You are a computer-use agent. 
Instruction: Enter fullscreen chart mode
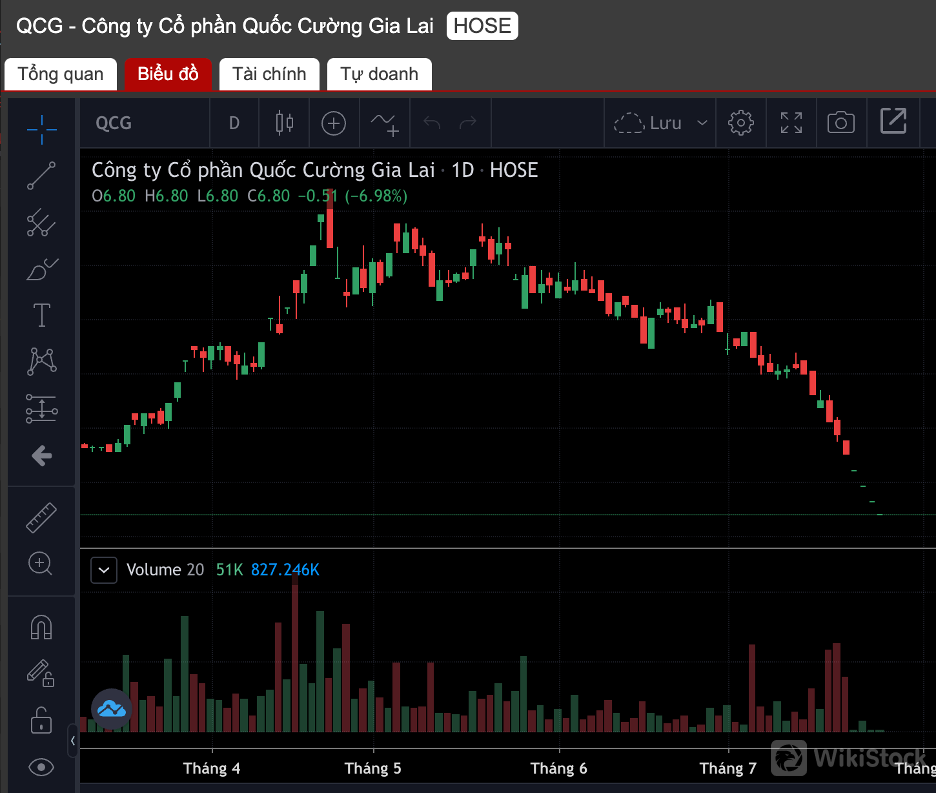pos(791,123)
